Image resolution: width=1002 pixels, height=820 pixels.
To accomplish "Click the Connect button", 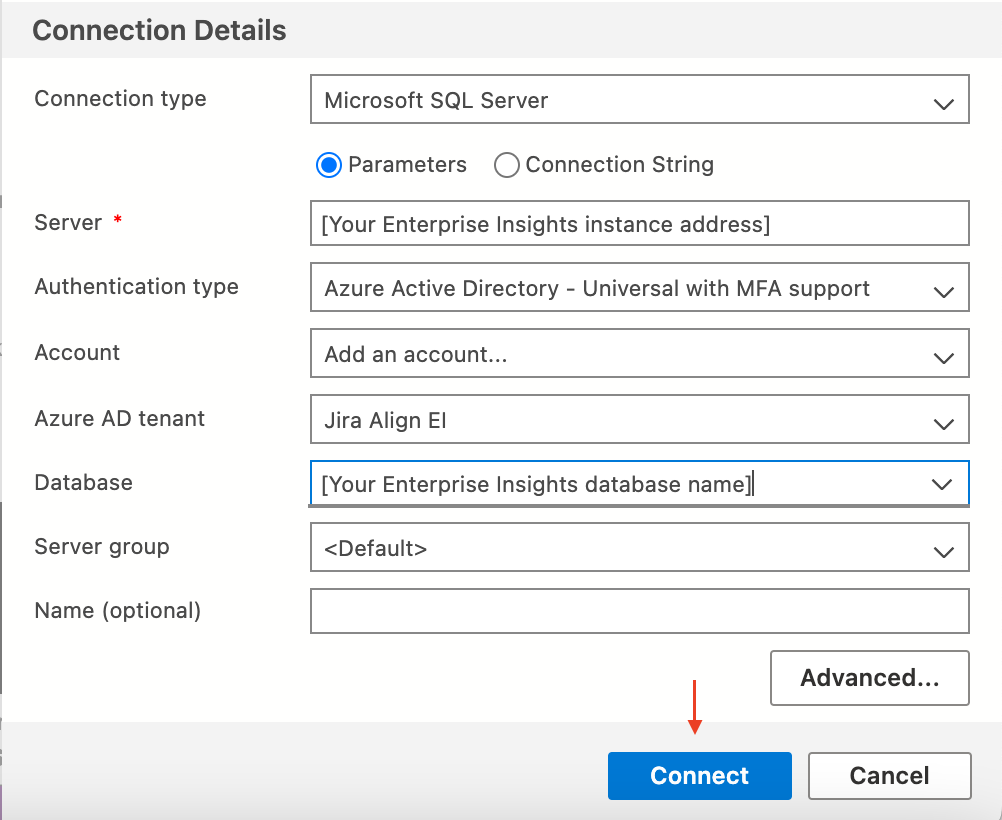I will [x=699, y=775].
